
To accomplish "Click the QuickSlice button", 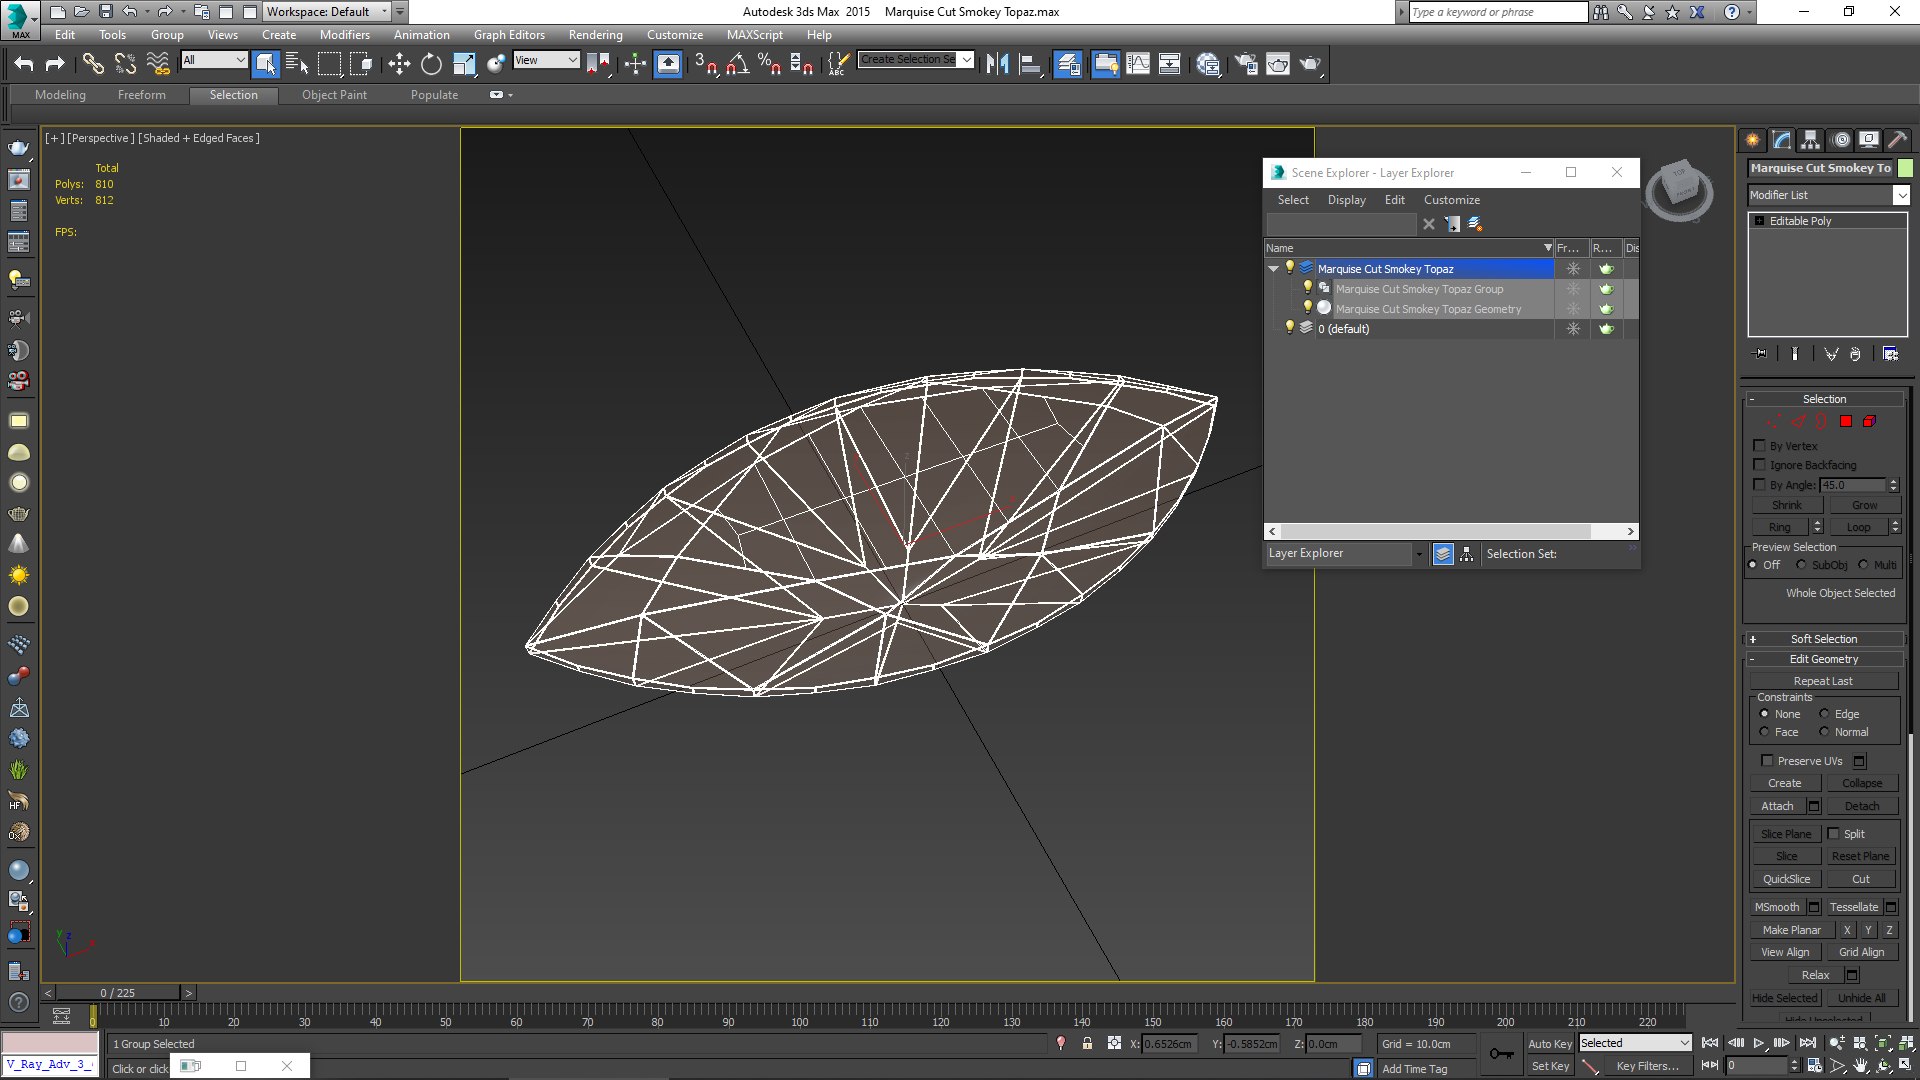I will point(1786,879).
